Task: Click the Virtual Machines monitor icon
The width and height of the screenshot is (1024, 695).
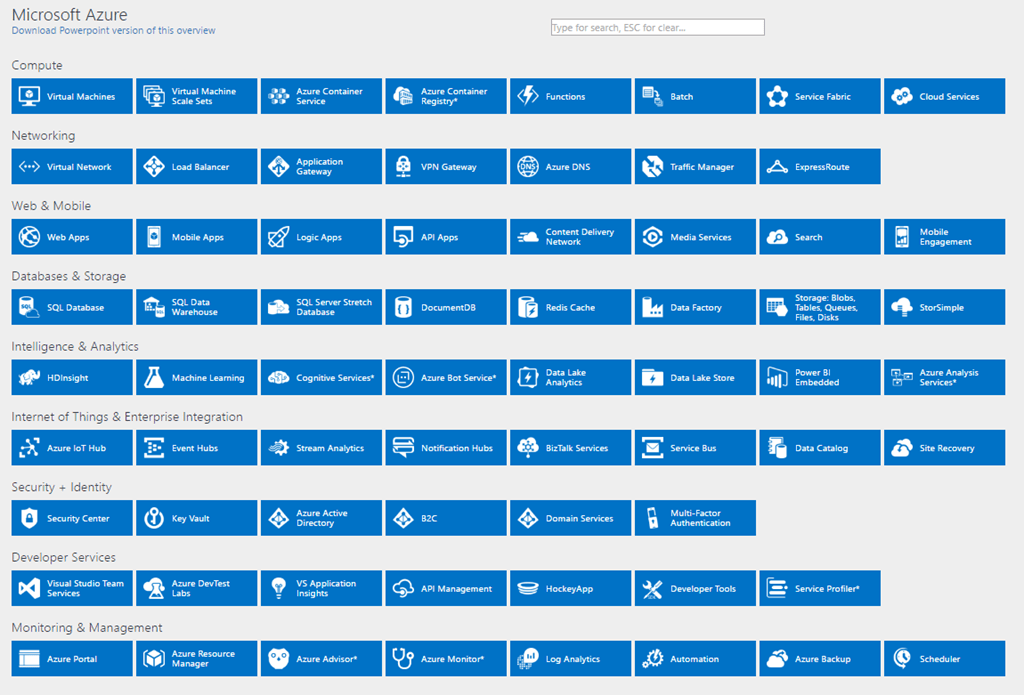Action: point(29,96)
